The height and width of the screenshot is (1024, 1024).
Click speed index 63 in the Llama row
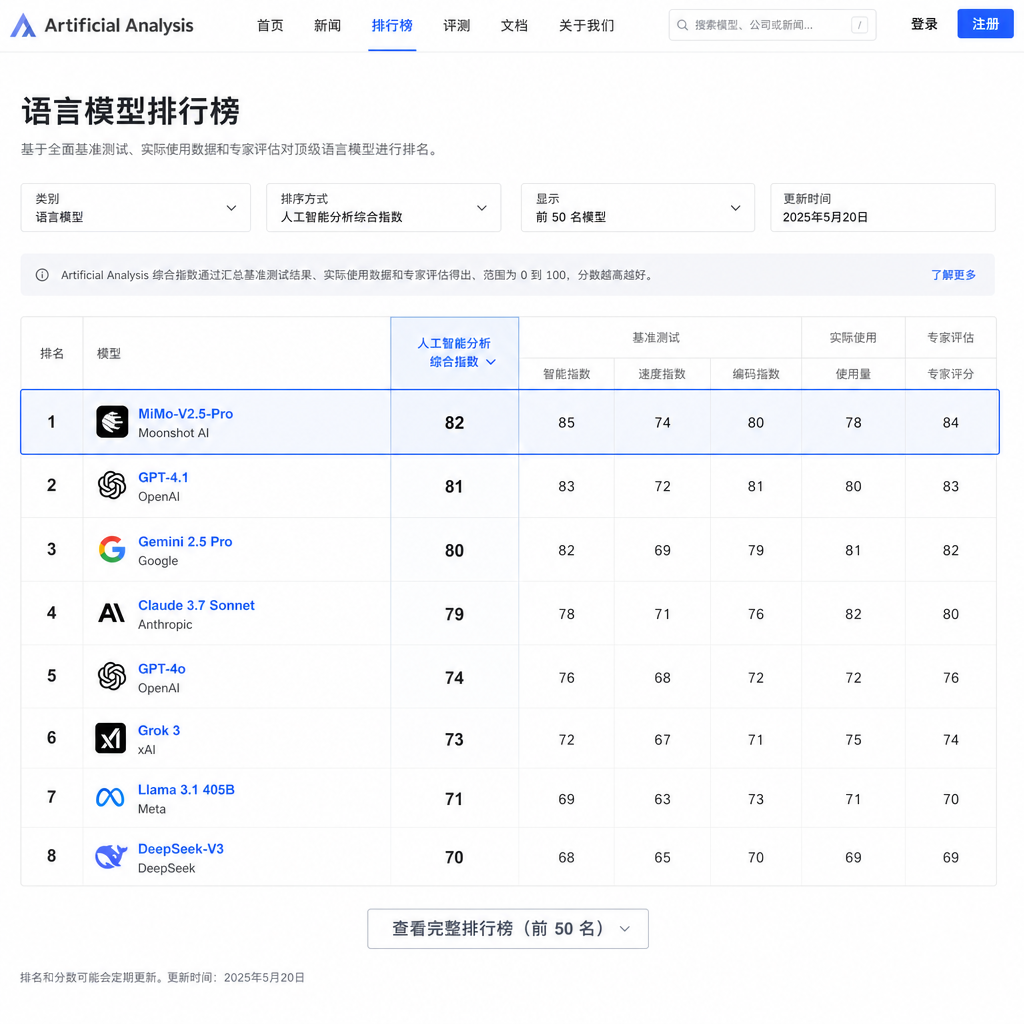click(x=662, y=799)
